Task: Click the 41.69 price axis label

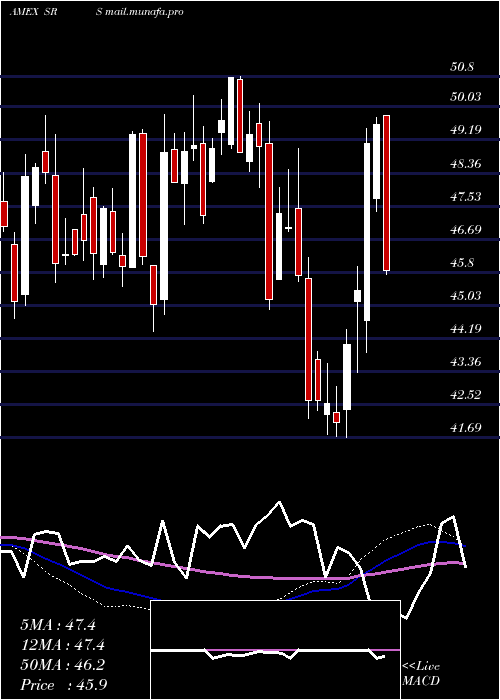Action: (x=466, y=428)
